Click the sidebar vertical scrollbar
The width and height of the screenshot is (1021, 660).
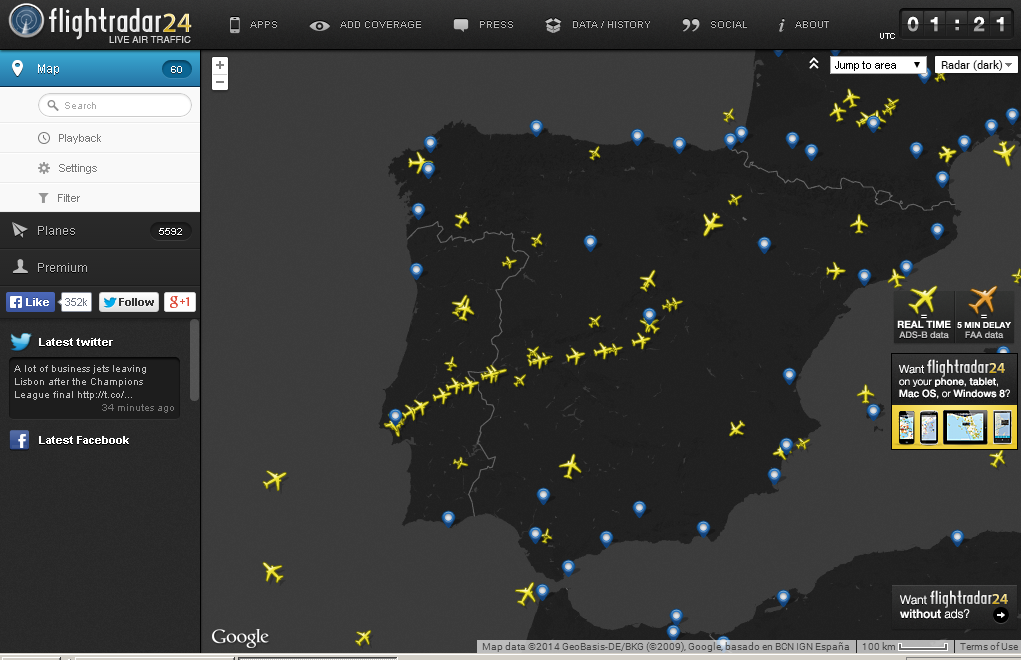pyautogui.click(x=194, y=360)
